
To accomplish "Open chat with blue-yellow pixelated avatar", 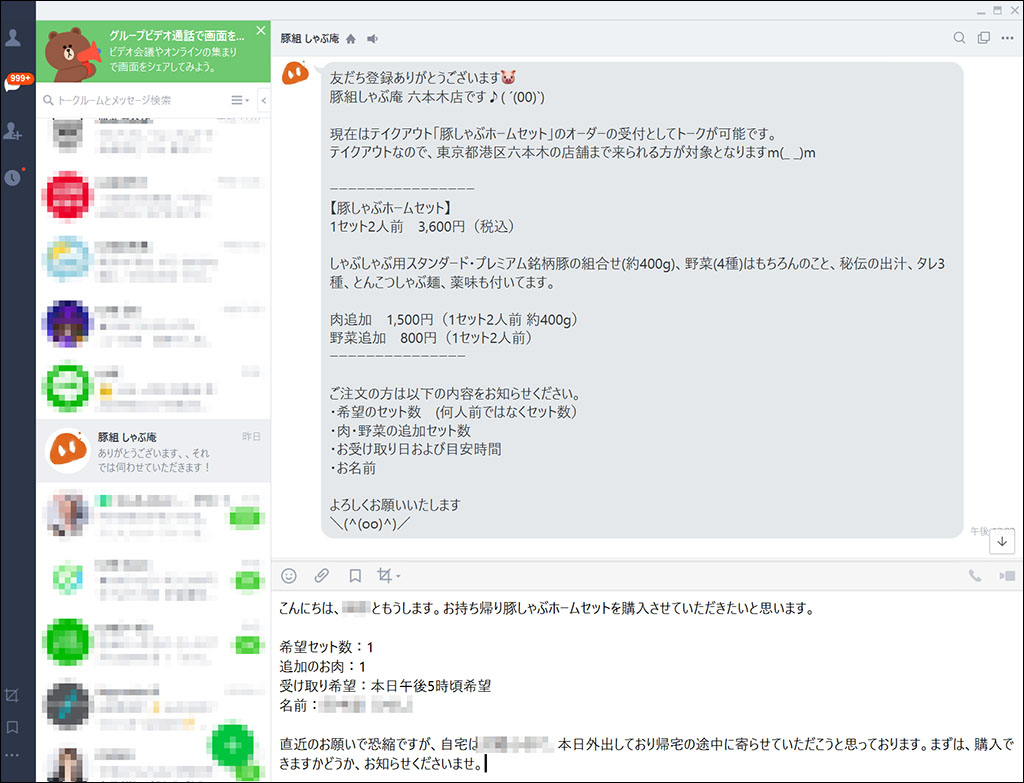I will 153,259.
